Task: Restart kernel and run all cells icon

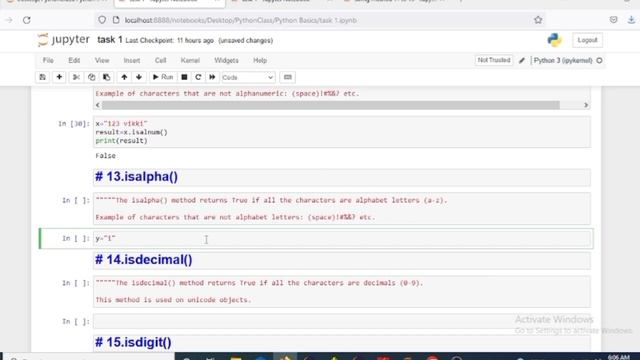Action: coord(212,77)
